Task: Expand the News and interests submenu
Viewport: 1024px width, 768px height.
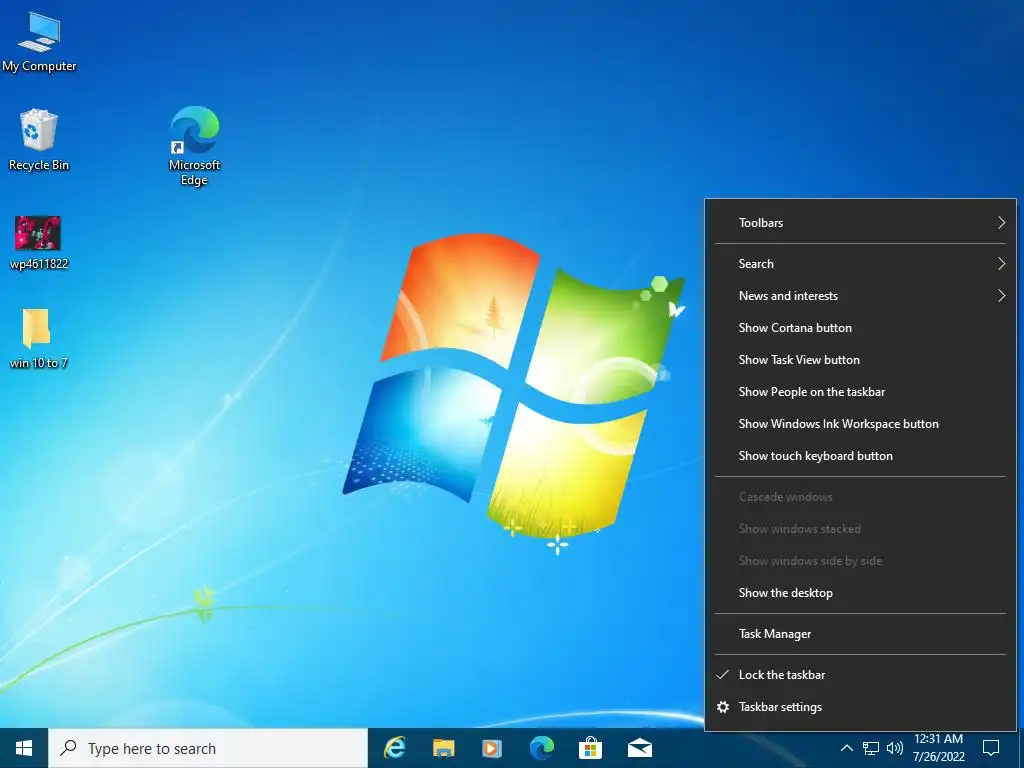Action: click(860, 296)
